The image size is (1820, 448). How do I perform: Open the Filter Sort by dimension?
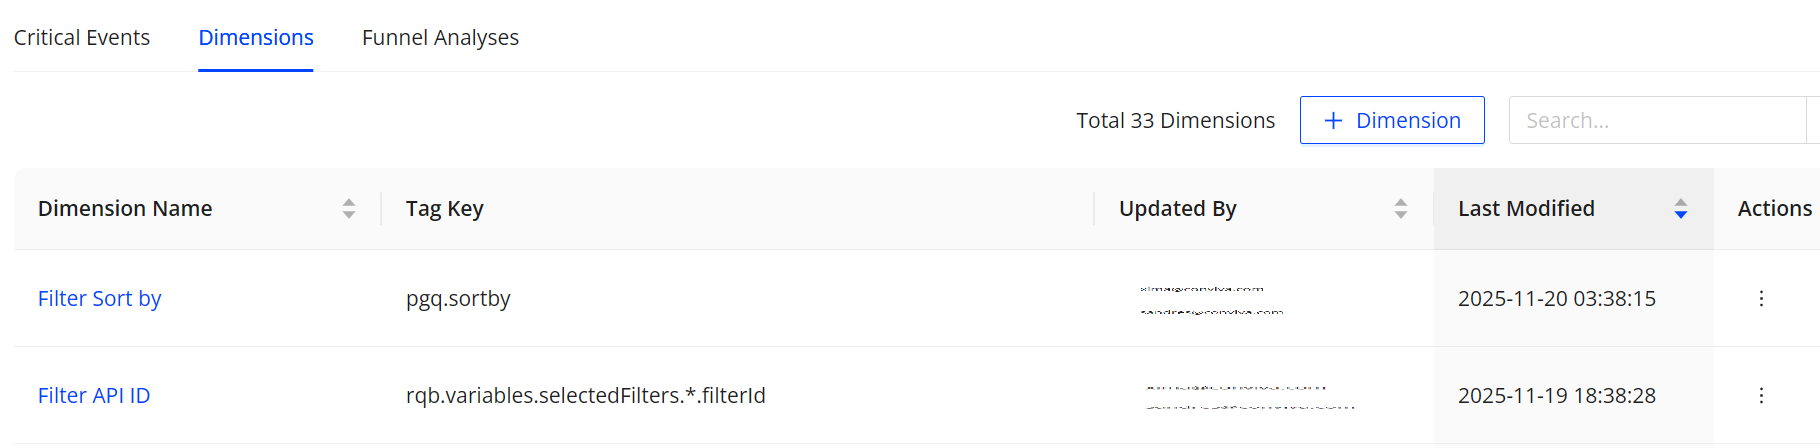coord(100,298)
